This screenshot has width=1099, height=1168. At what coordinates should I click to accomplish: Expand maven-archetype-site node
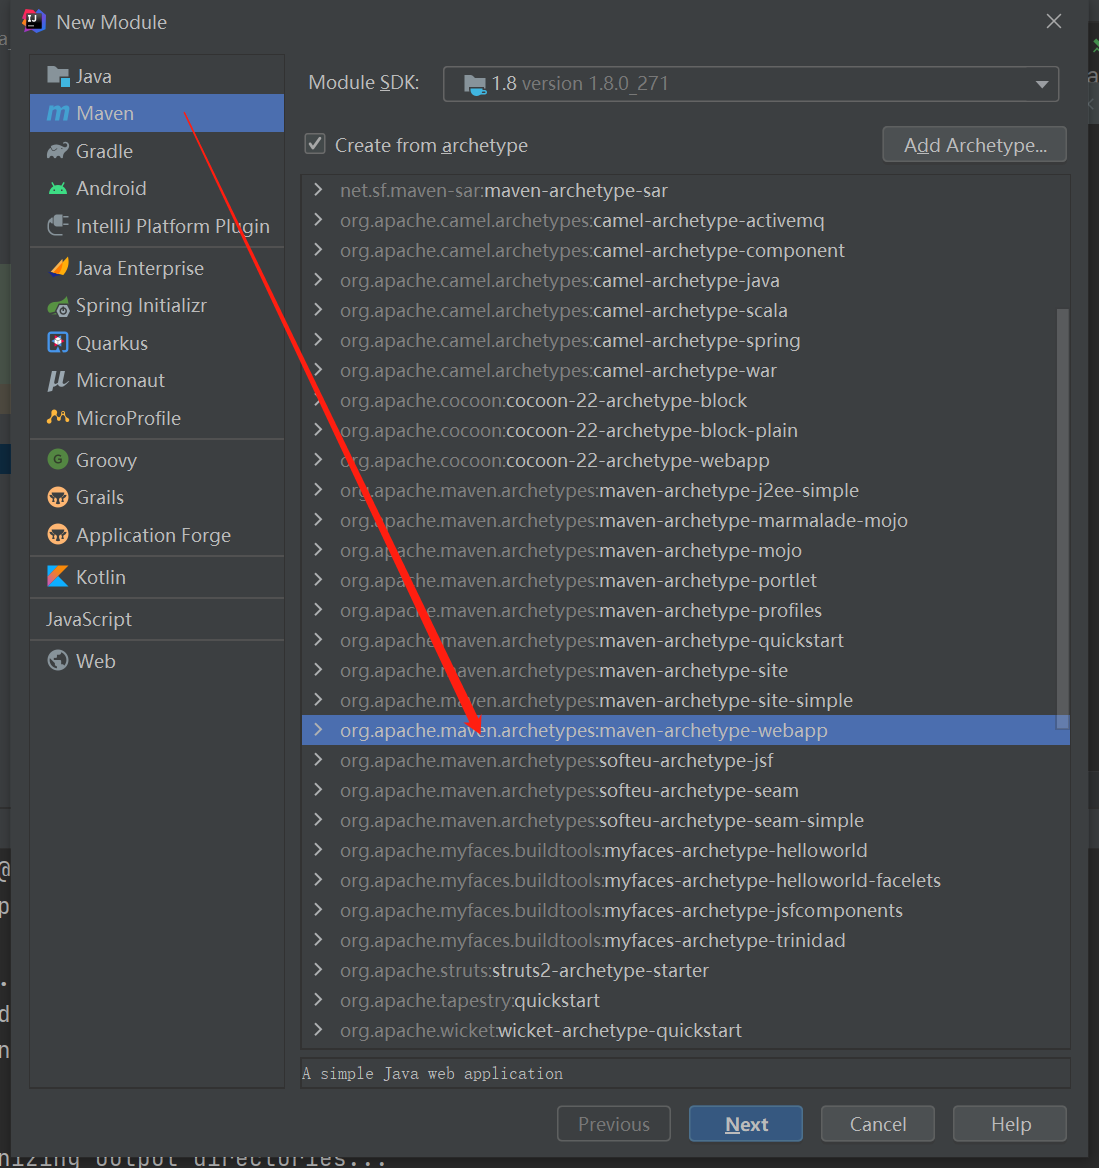pos(318,670)
